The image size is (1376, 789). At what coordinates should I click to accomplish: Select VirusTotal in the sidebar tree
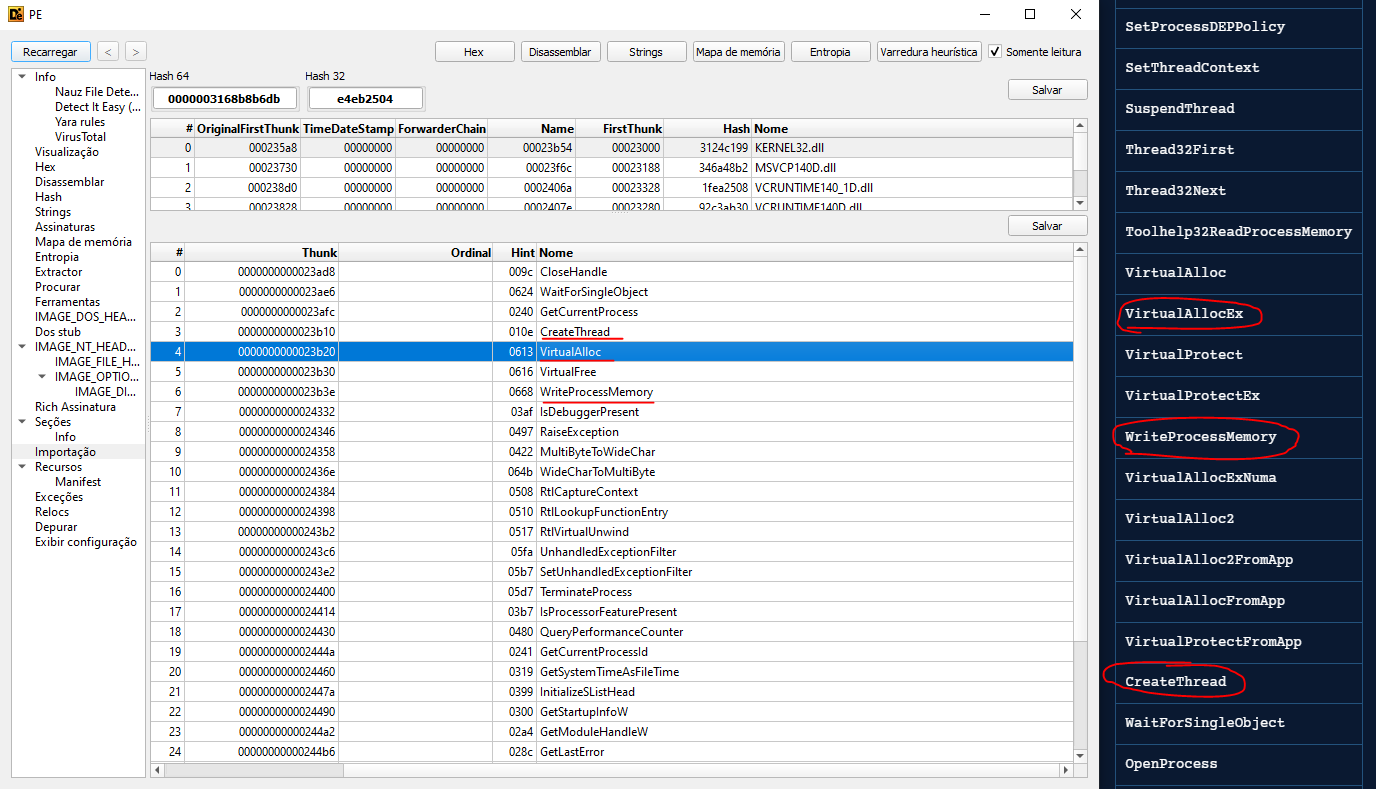(x=80, y=137)
